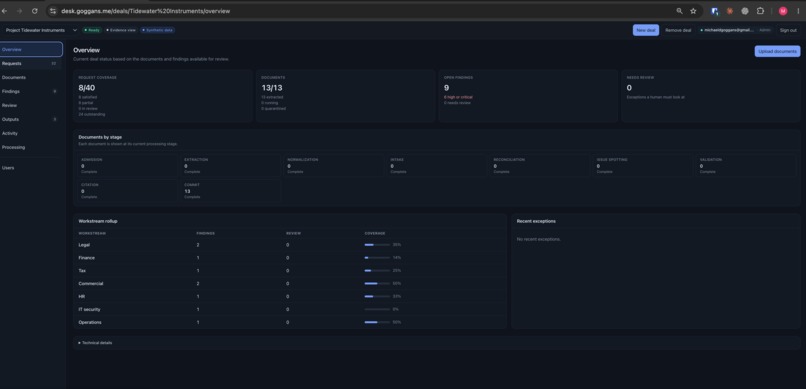The image size is (806, 389).
Task: Click the Finance coverage progress bar
Action: [377, 258]
